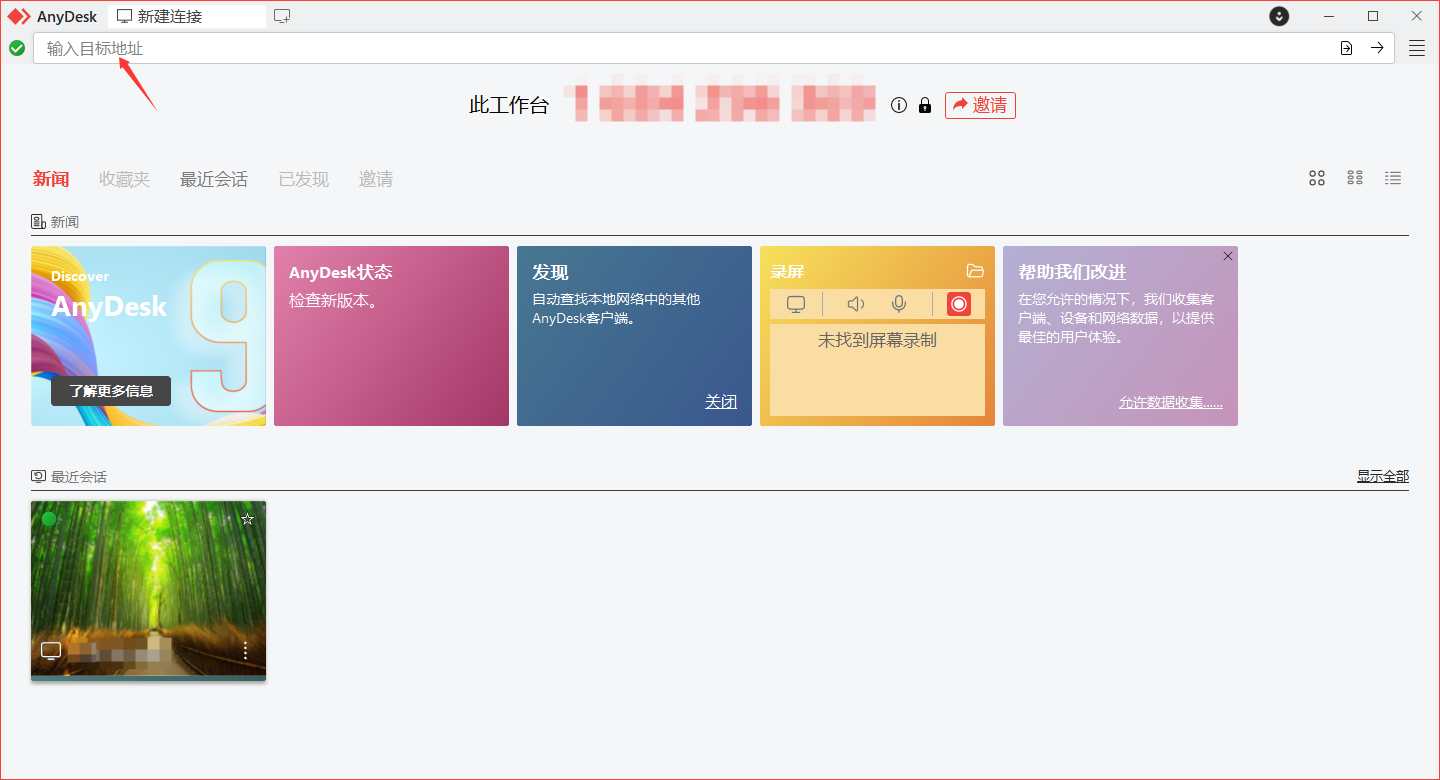Star the recent session as favorite
The width and height of the screenshot is (1440, 780).
click(248, 519)
